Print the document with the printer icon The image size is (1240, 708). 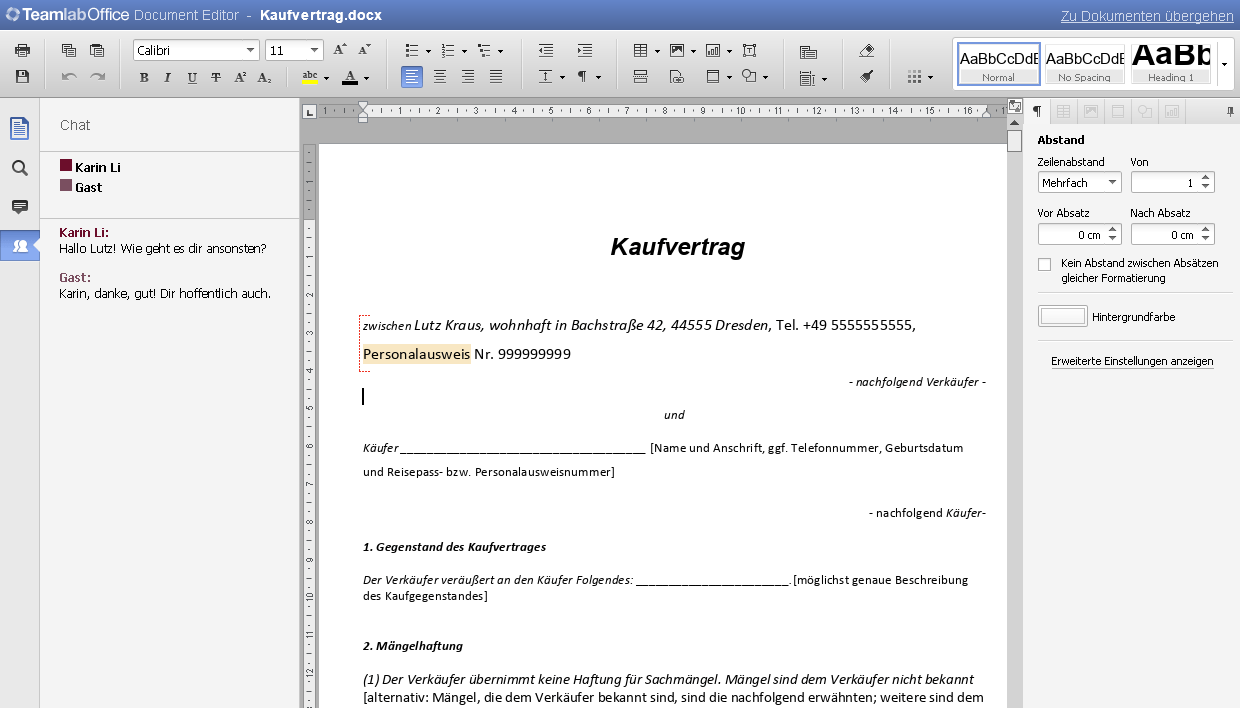coord(23,50)
